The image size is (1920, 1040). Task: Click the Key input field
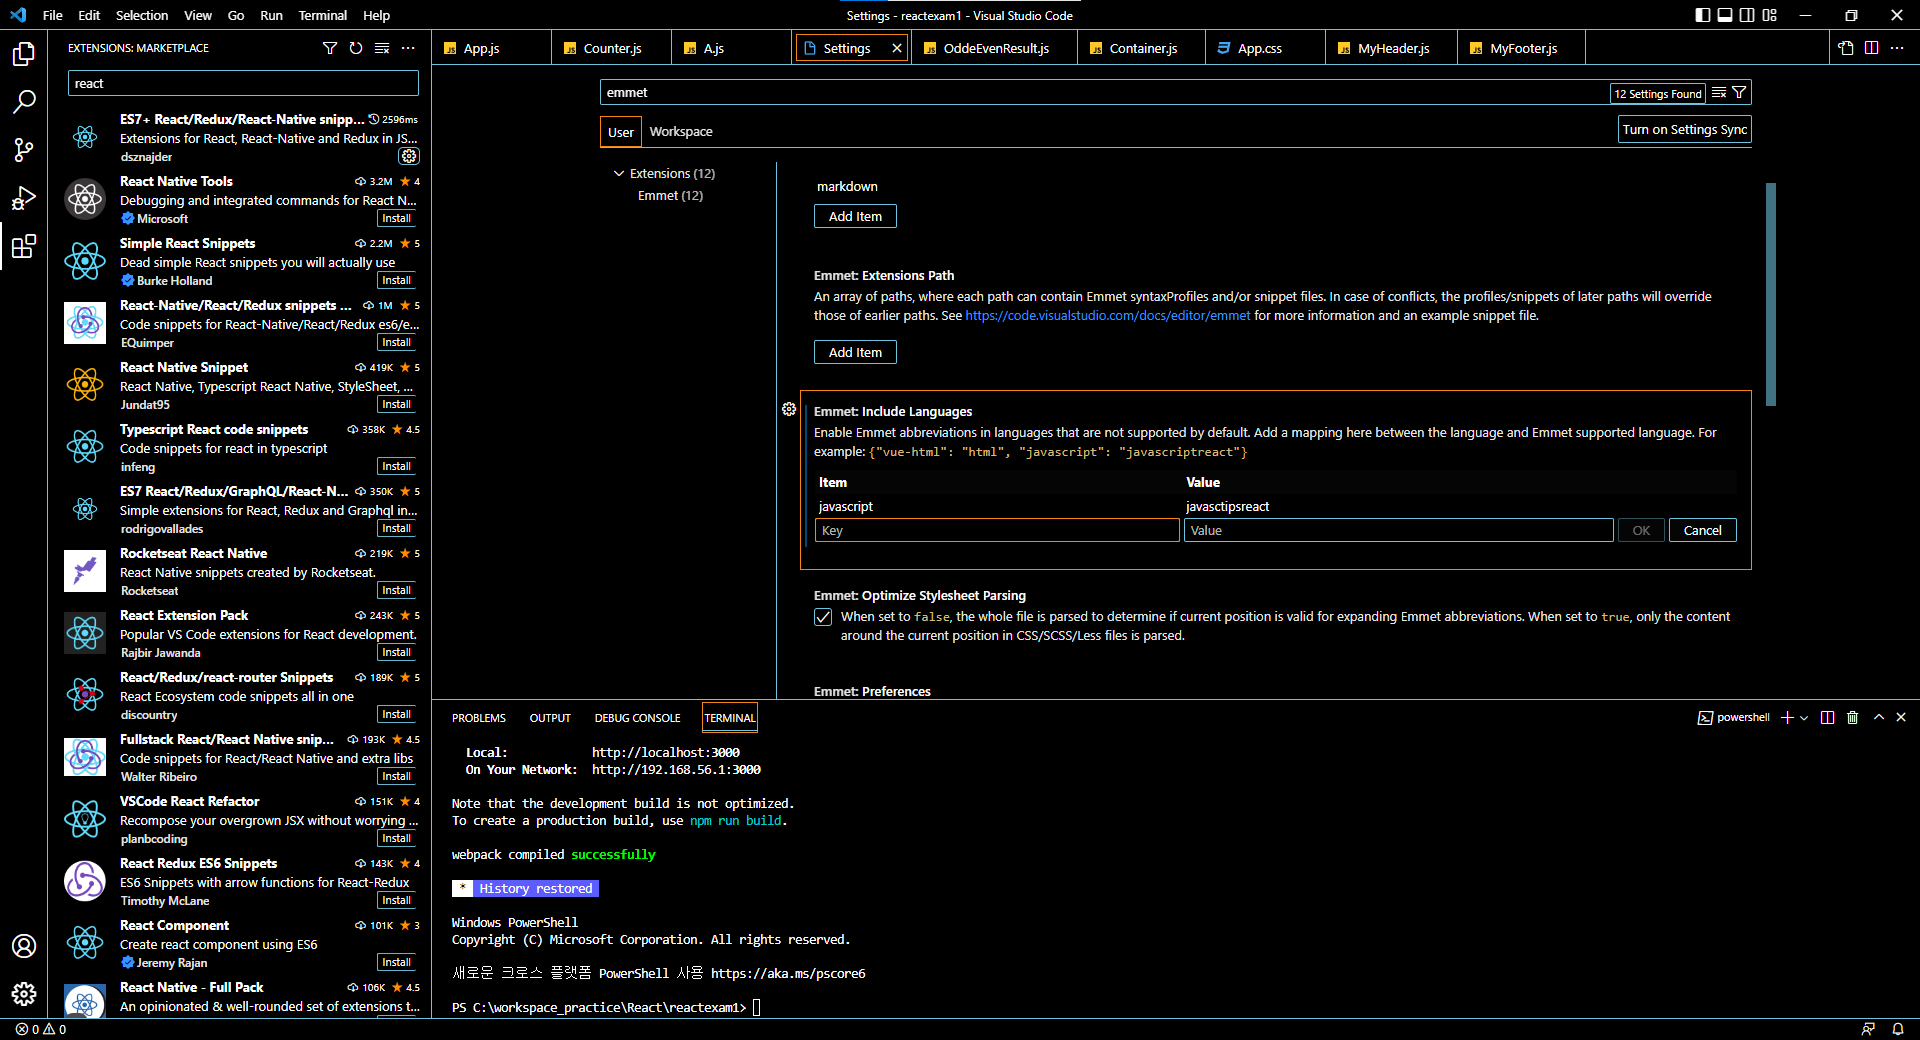(x=997, y=530)
